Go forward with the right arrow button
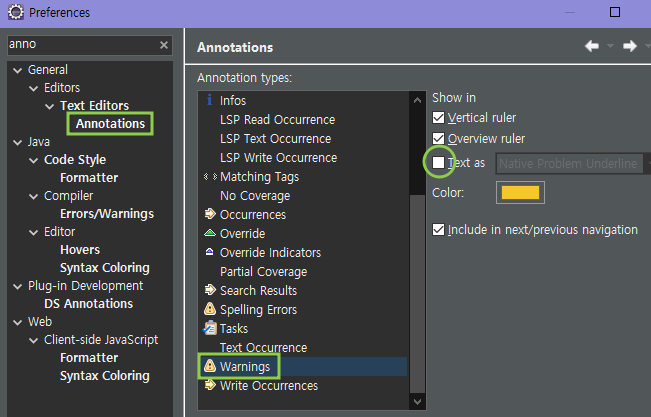Image resolution: width=651 pixels, height=417 pixels. click(630, 46)
